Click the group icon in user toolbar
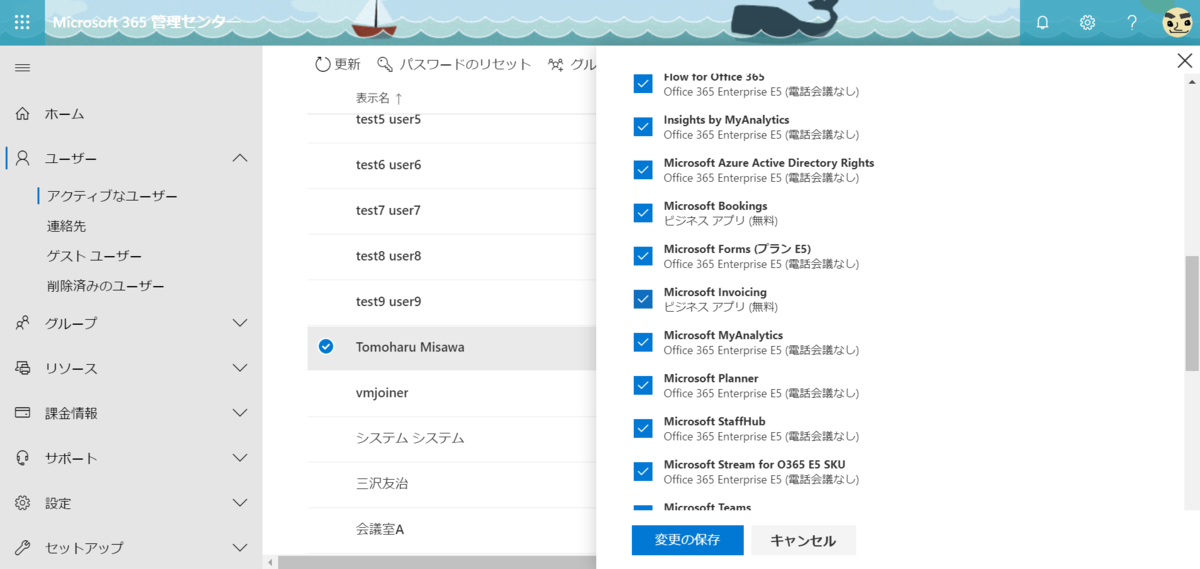 point(557,64)
